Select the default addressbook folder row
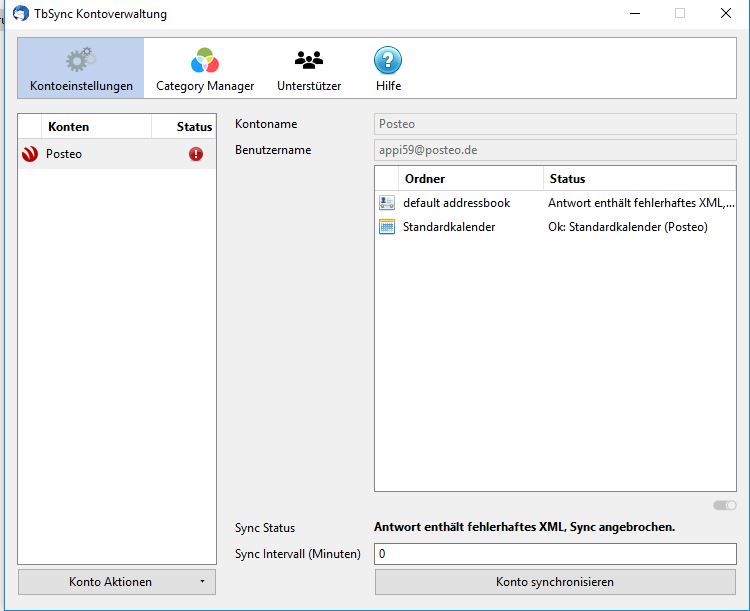Viewport: 750px width, 611px height. pos(555,203)
